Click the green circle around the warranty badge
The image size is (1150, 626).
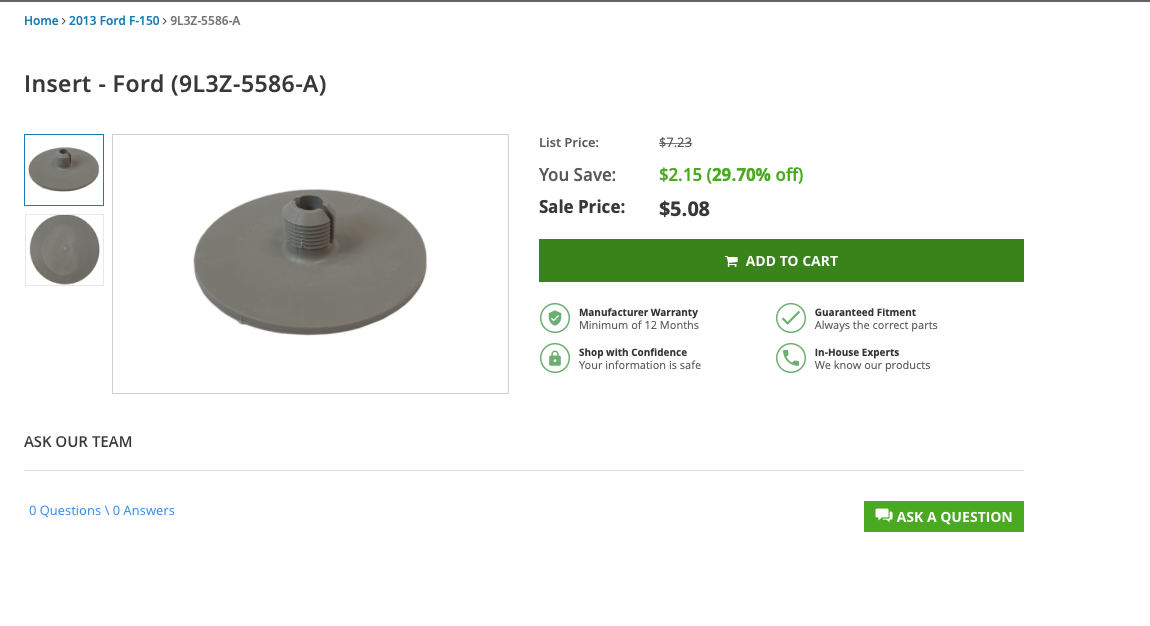pyautogui.click(x=555, y=317)
